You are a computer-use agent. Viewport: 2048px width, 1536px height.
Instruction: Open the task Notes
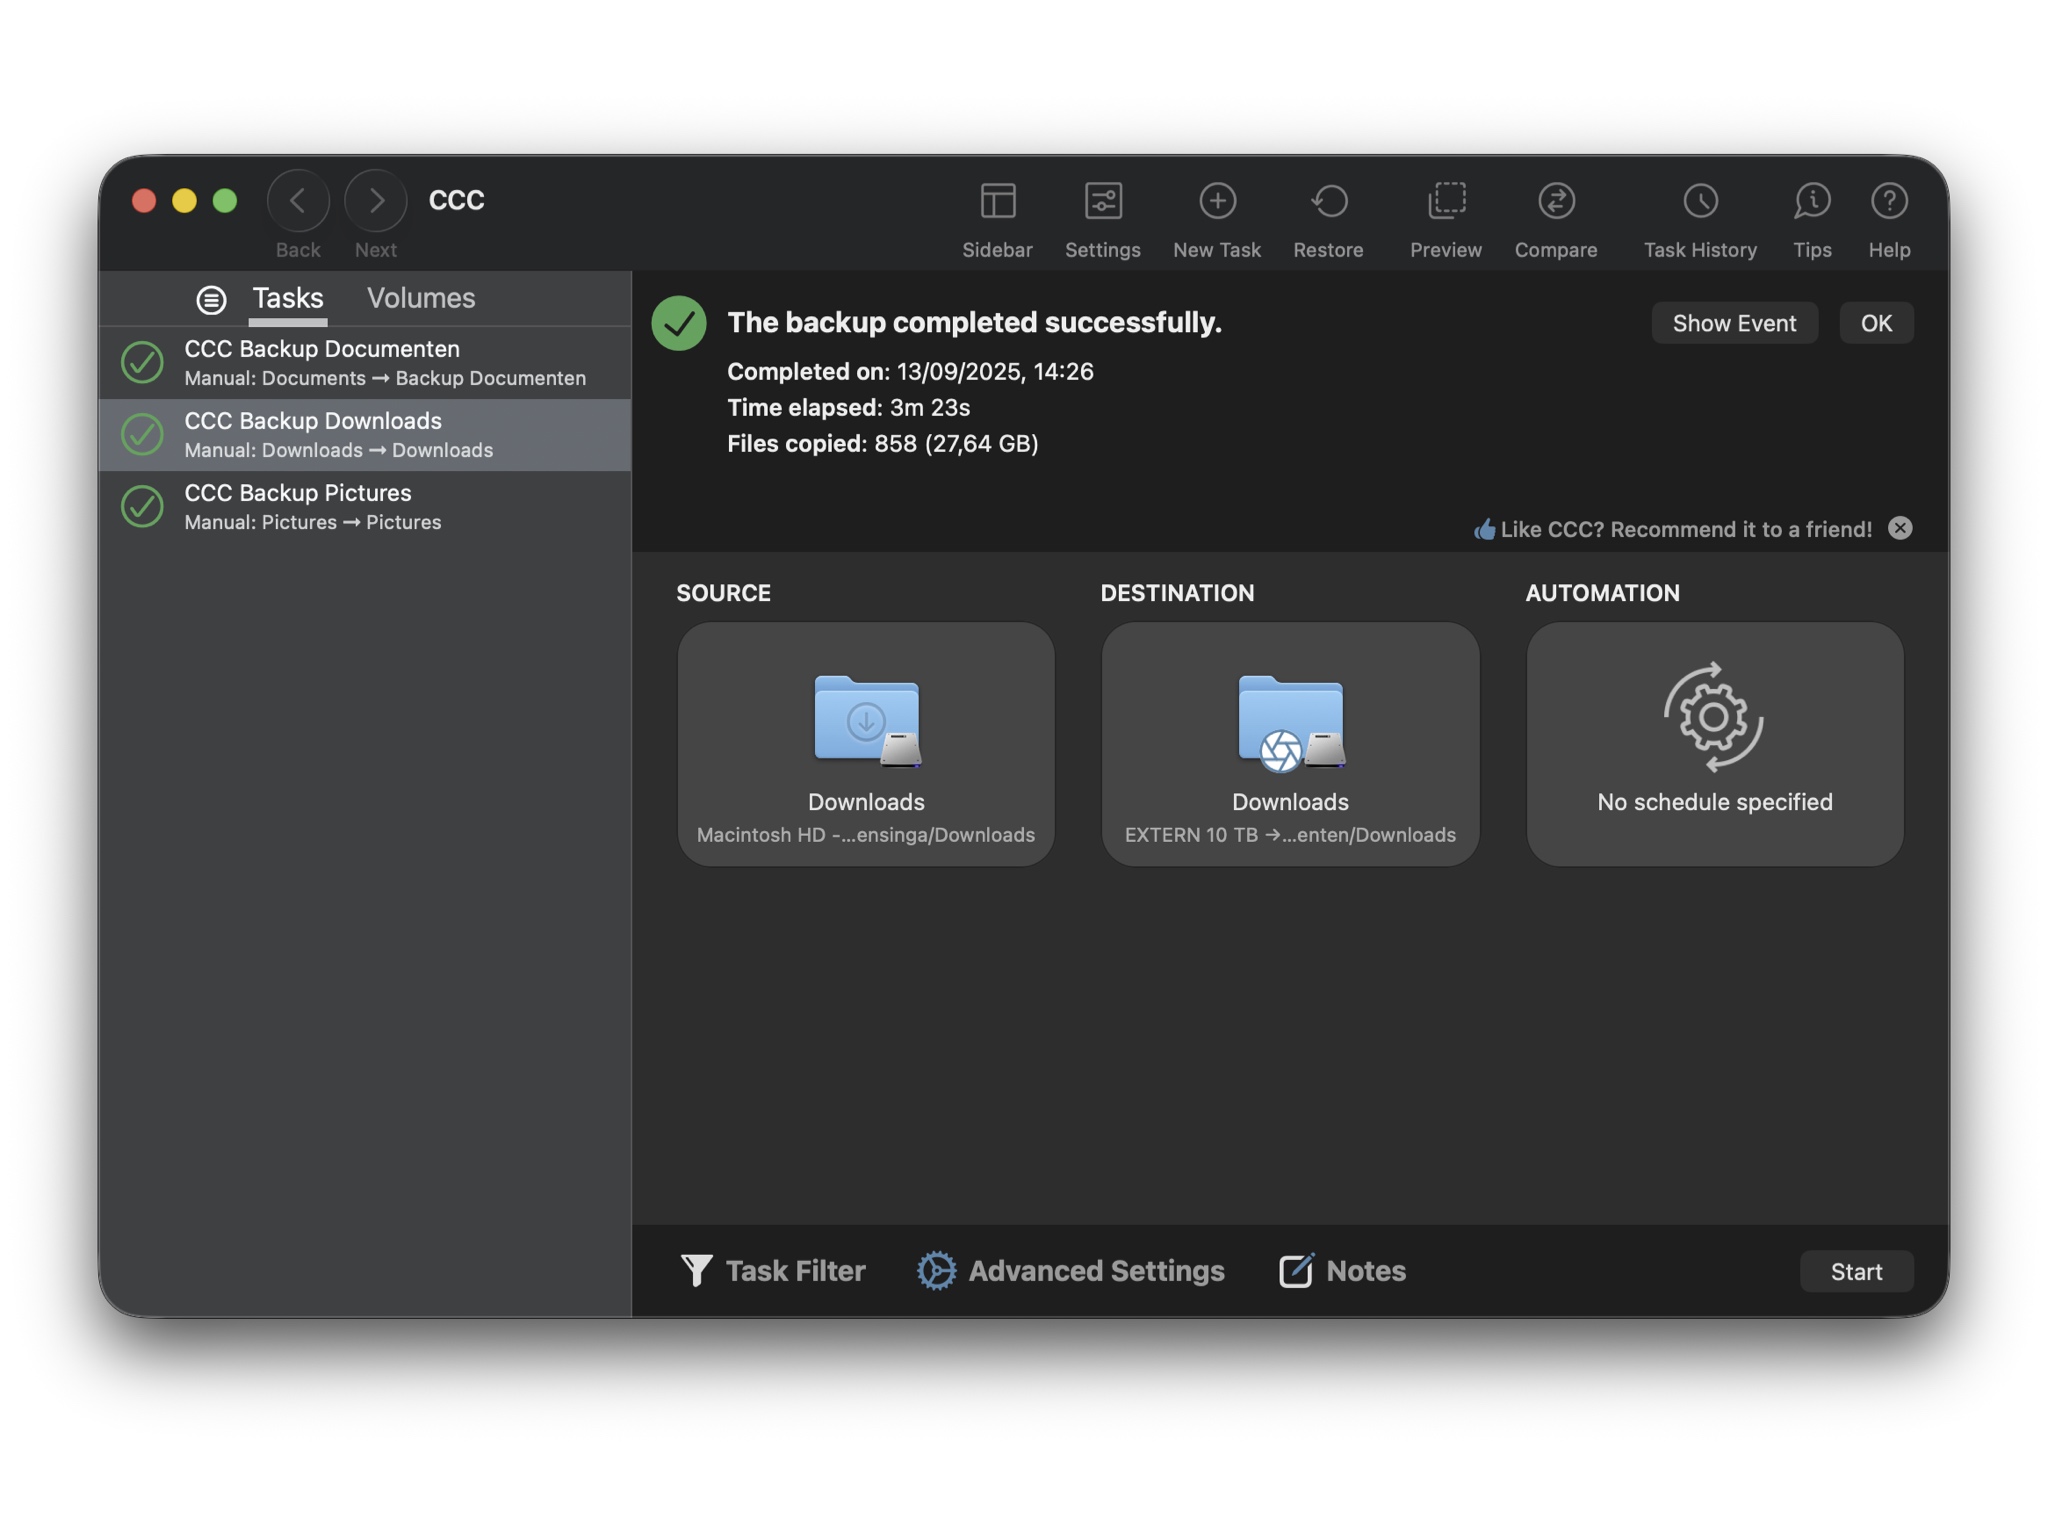[1342, 1270]
